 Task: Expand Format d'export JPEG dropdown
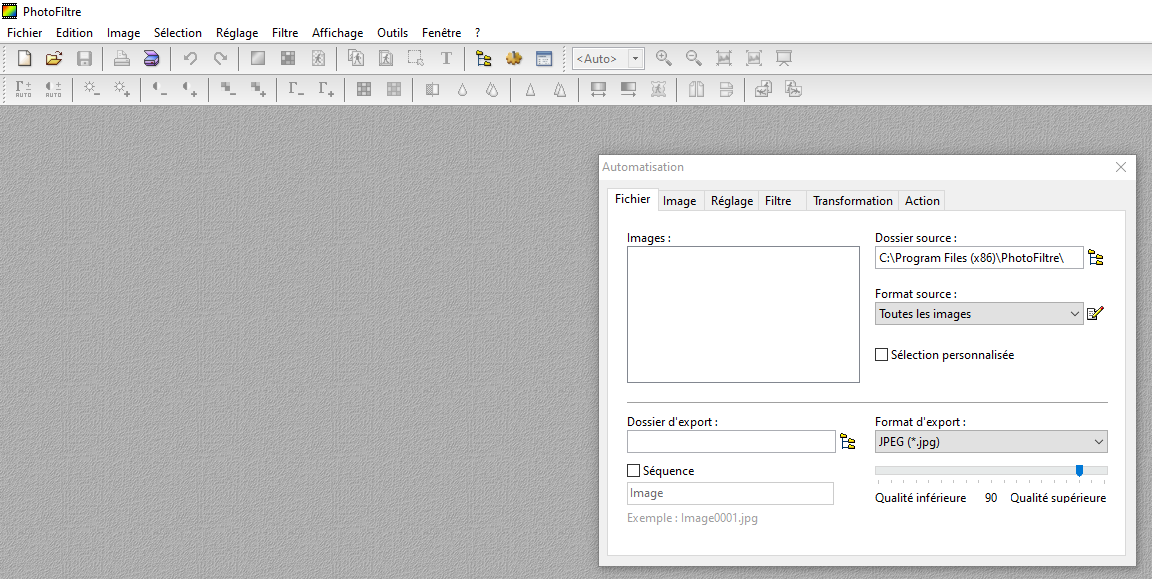991,442
